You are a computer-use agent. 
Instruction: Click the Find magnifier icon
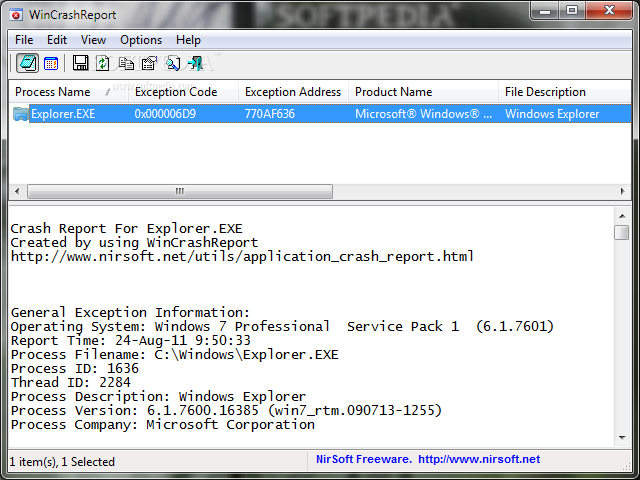173,63
